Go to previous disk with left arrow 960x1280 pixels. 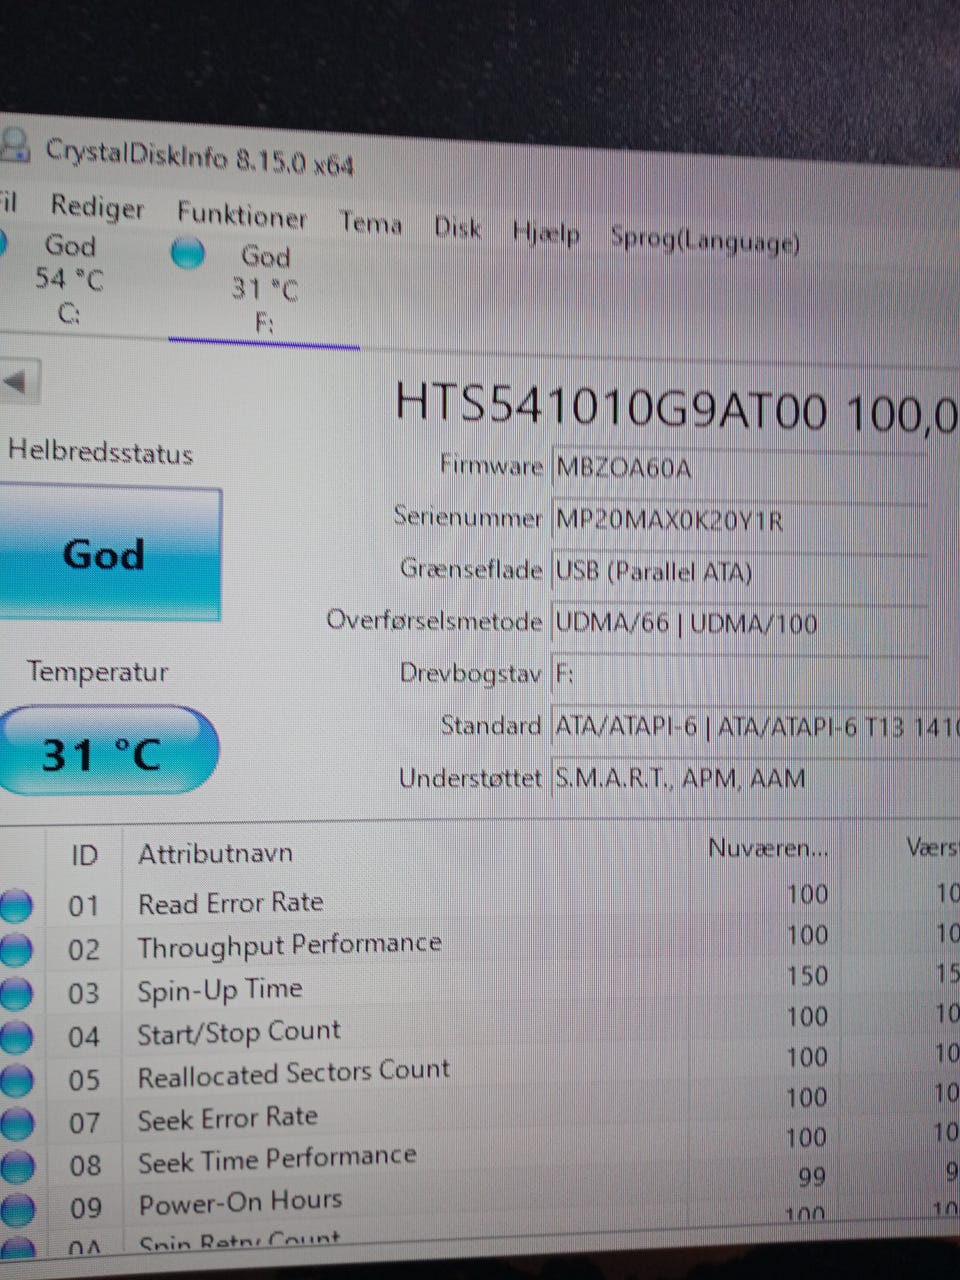click(18, 381)
